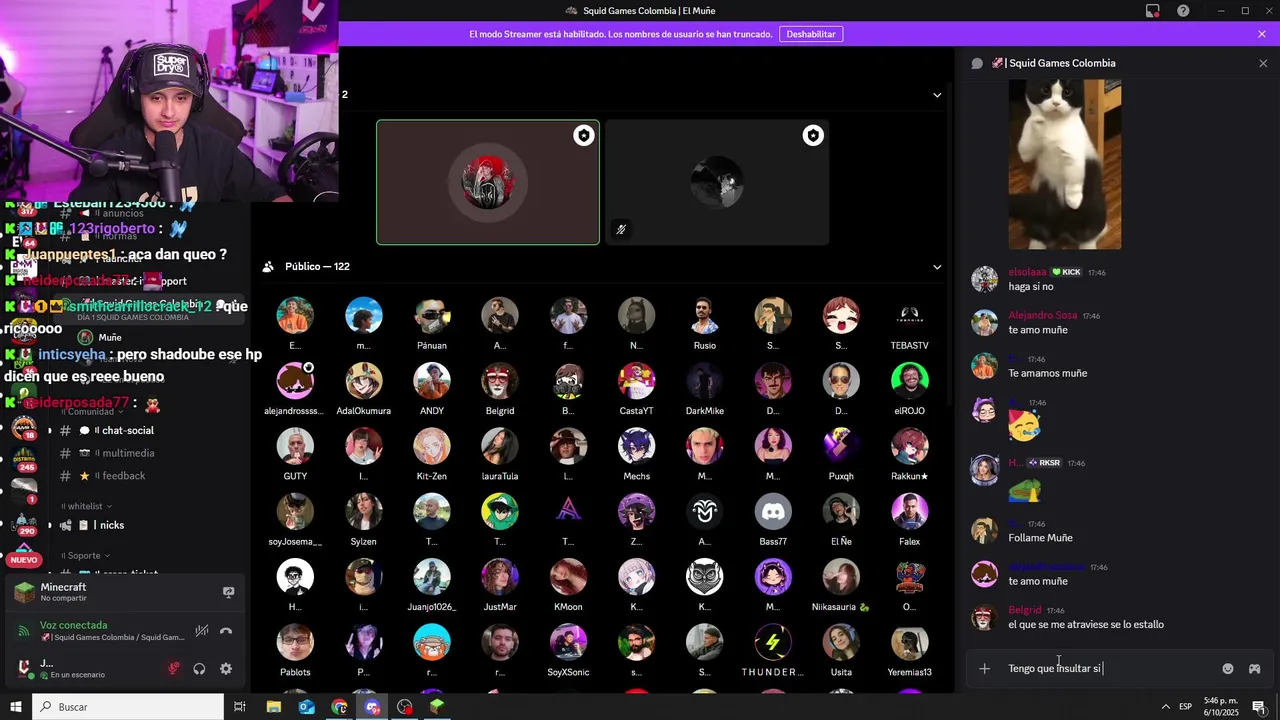Toggle microphone mute in user panel
Screen dimensions: 1280x720
pos(173,669)
